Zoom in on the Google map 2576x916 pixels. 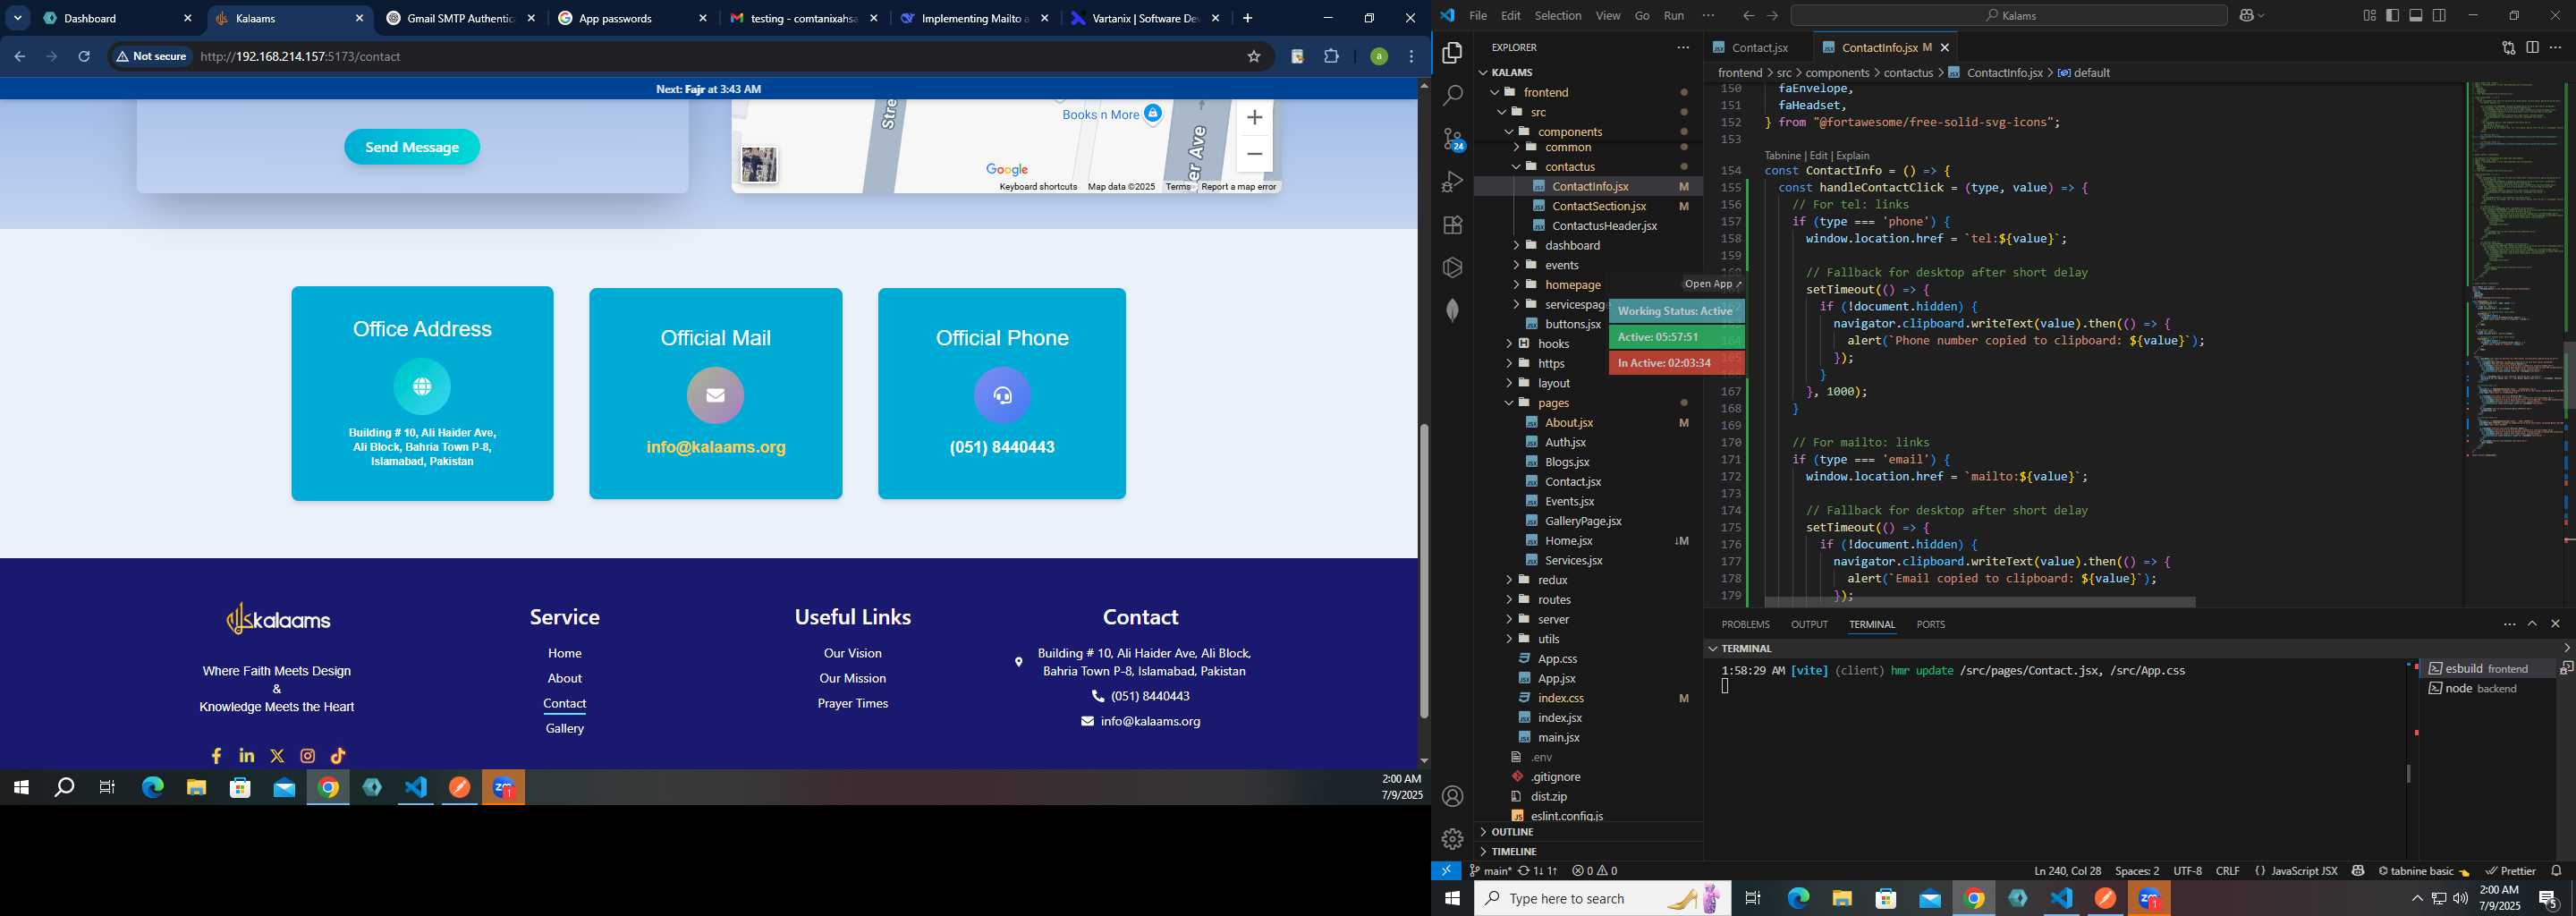(1254, 118)
